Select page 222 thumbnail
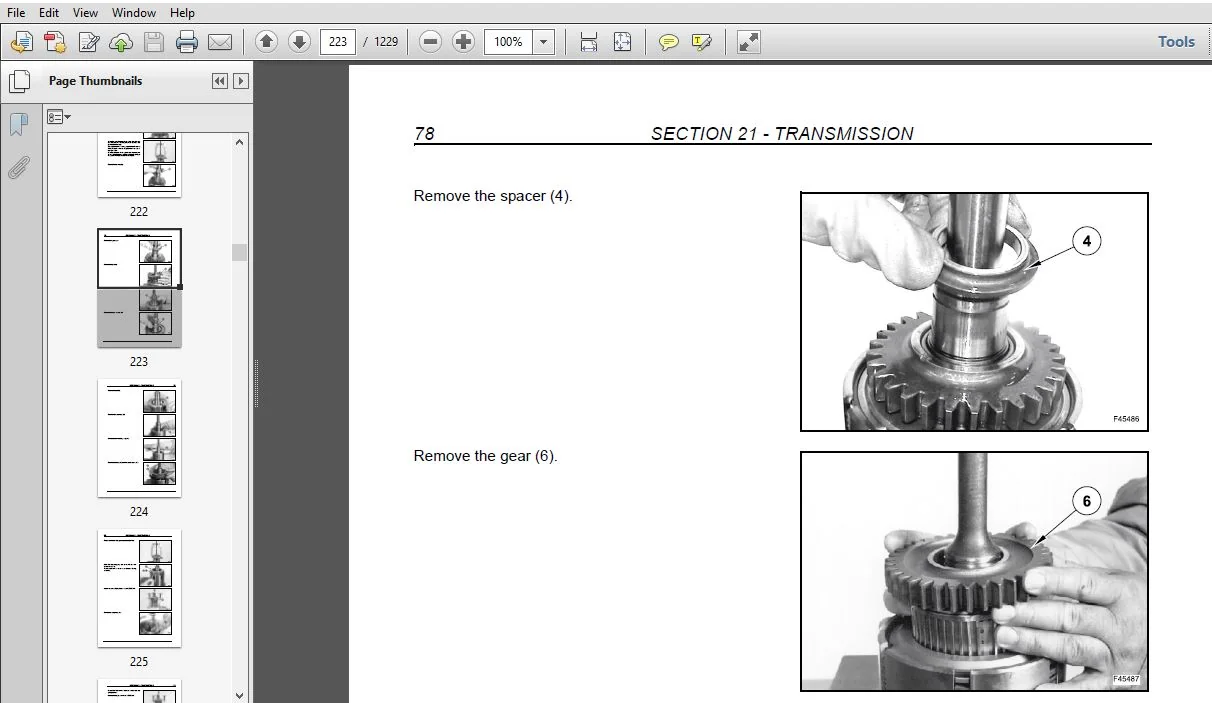The image size is (1212, 703). 139,165
